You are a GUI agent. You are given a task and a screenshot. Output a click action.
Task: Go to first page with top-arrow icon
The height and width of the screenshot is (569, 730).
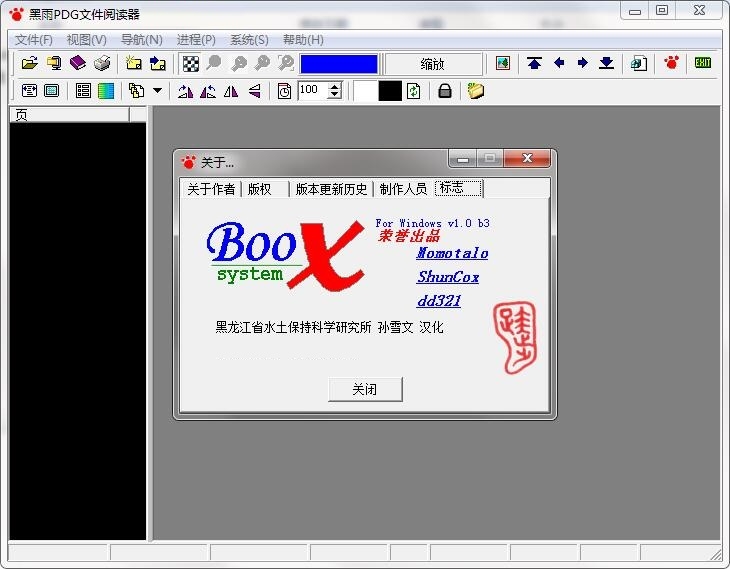534,63
